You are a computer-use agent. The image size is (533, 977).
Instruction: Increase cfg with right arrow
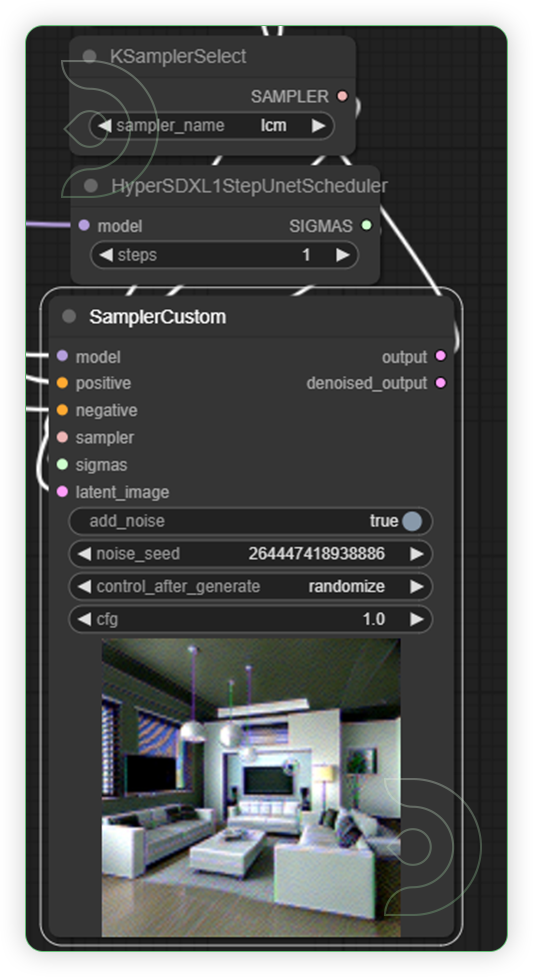[416, 619]
